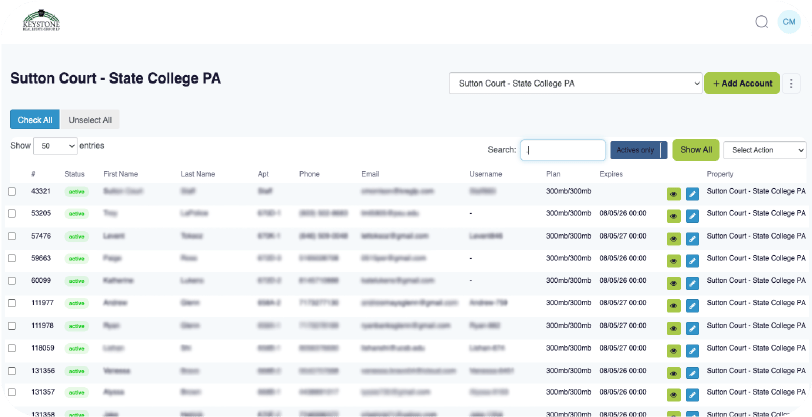Screen dimensions: 812x417
Task: Tick the checkbox for account 57476
Action: click(12, 236)
